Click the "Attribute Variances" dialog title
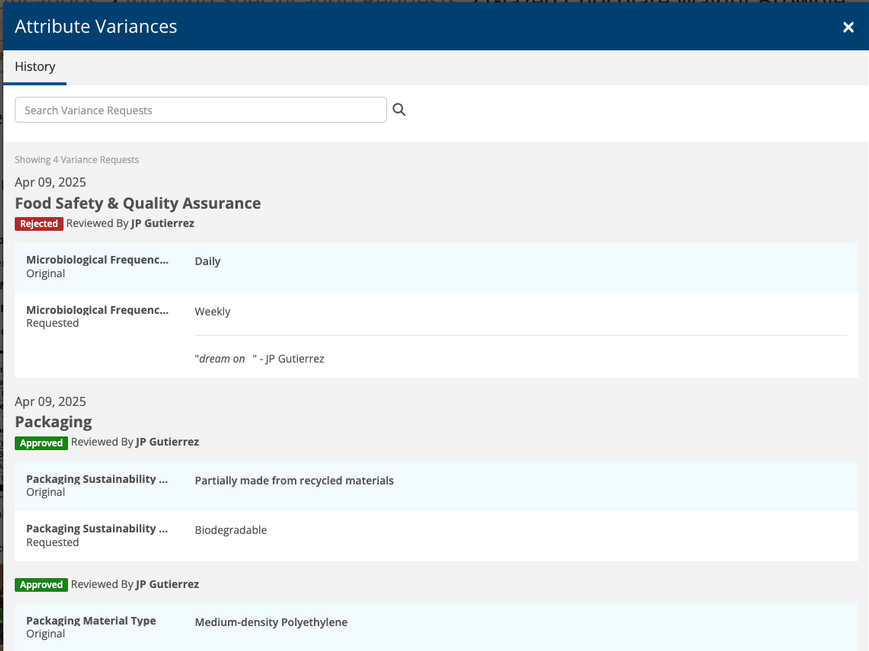This screenshot has width=869, height=651. [96, 27]
